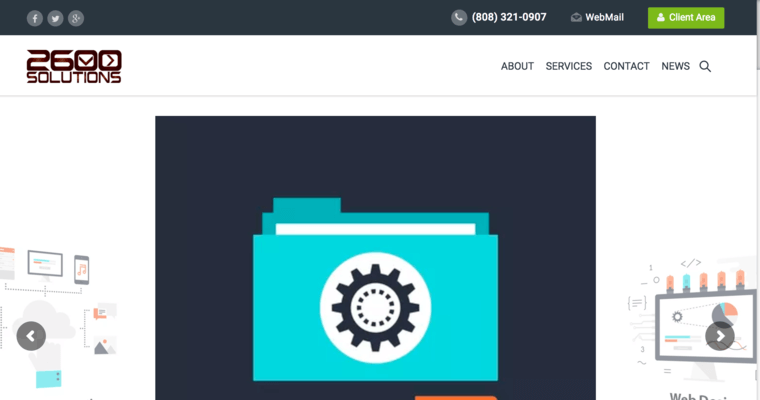Open the CONTACT menu item
This screenshot has width=760, height=400.
pos(626,66)
